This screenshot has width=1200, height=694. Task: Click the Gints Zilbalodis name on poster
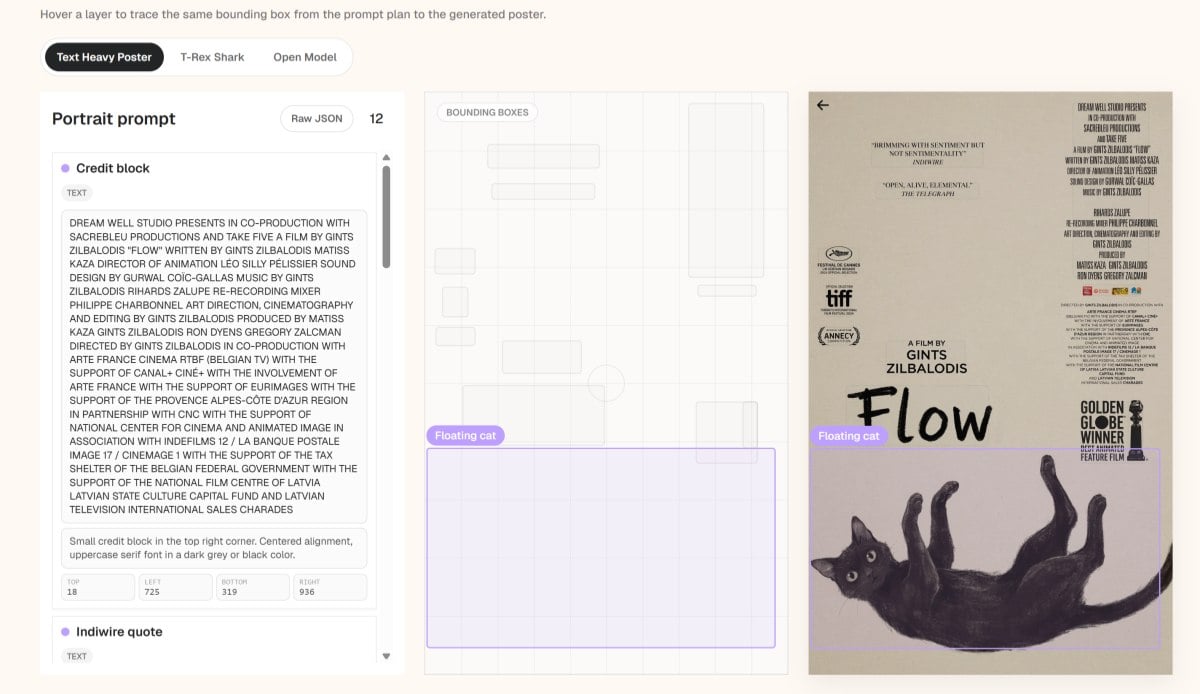tap(926, 361)
